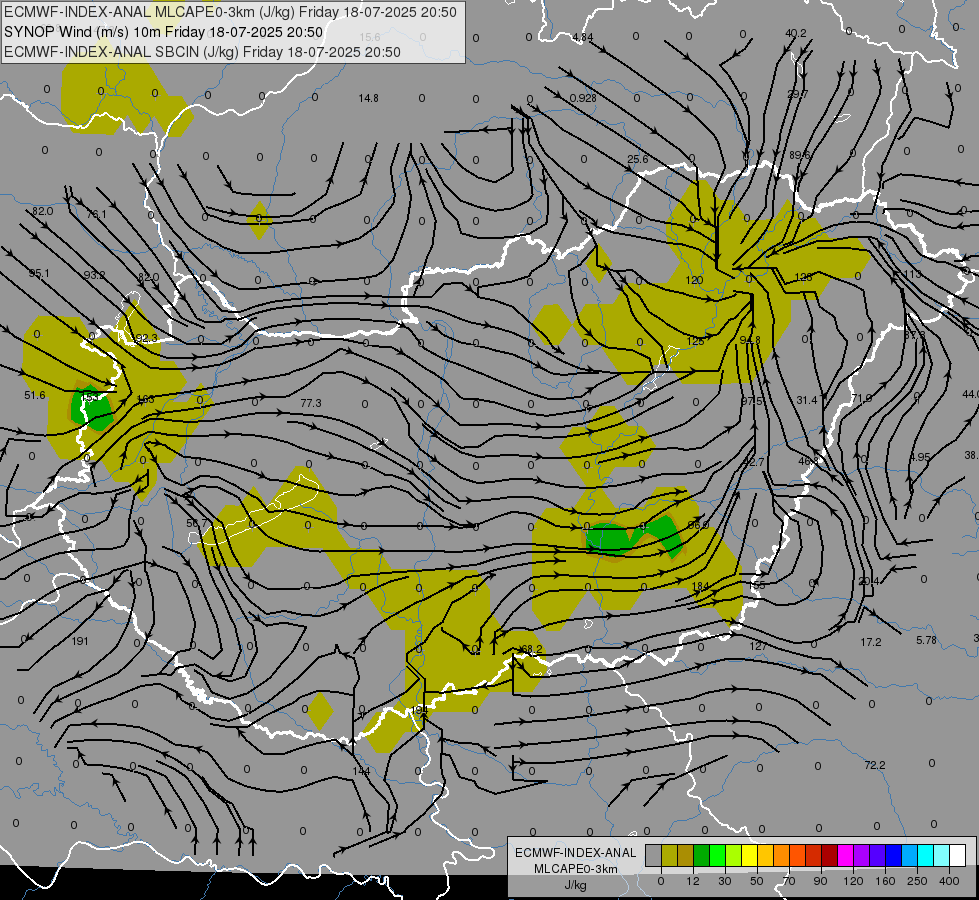Click map value 72.2
Image resolution: width=979 pixels, height=900 pixels.
click(x=875, y=765)
